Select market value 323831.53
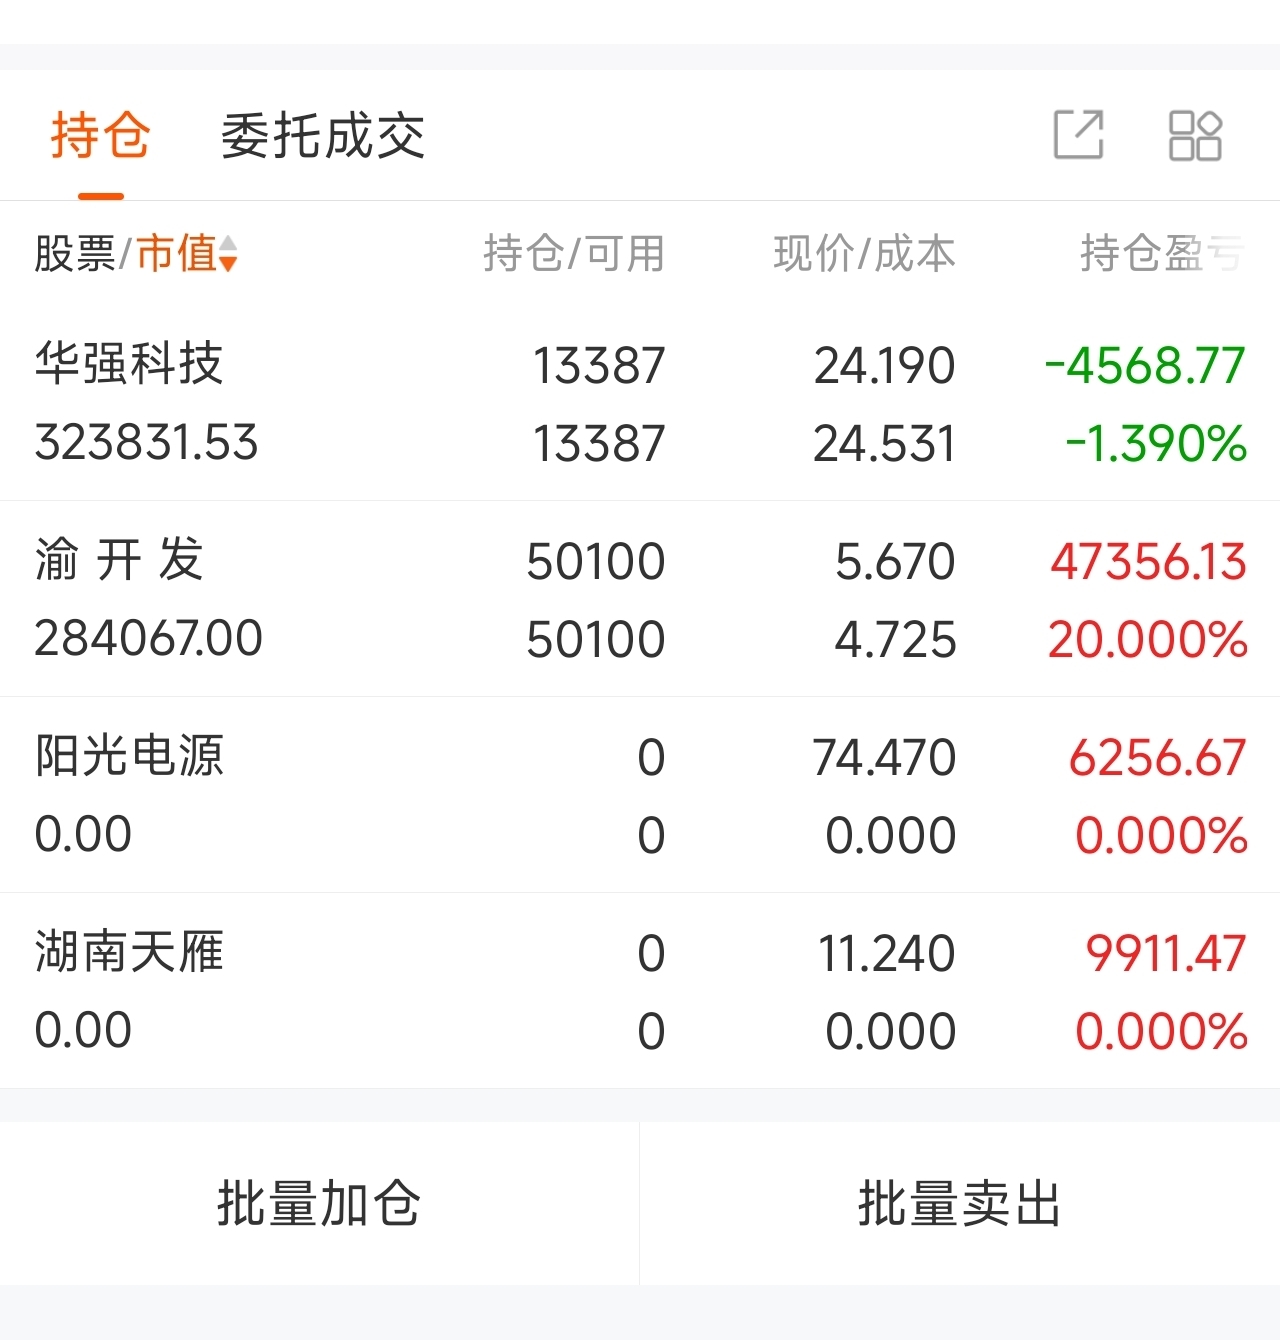This screenshot has height=1340, width=1280. [x=146, y=443]
